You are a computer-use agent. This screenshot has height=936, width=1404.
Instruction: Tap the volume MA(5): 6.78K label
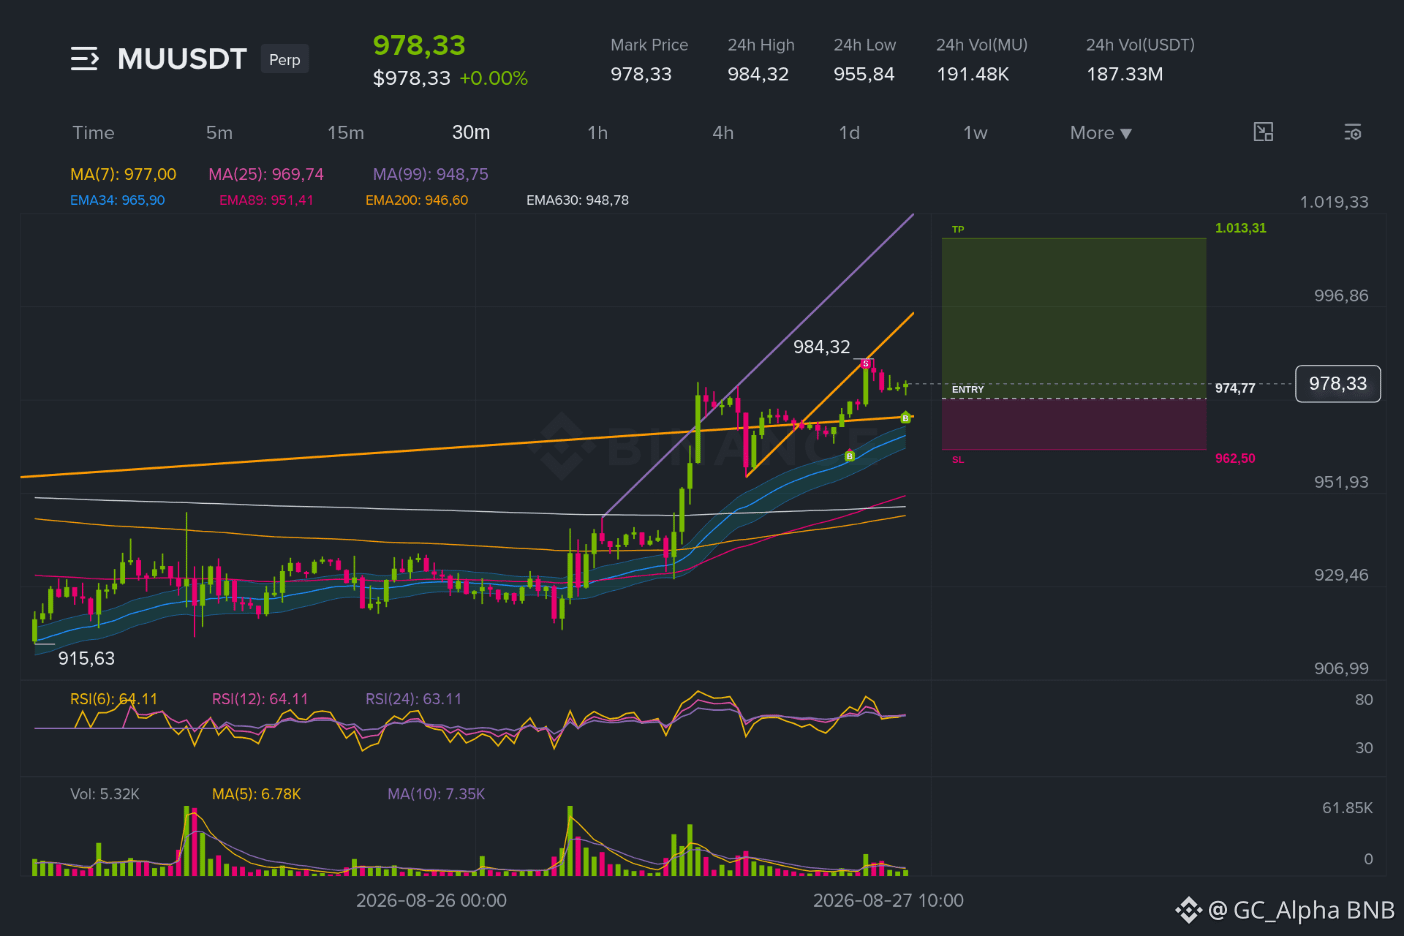(x=256, y=794)
